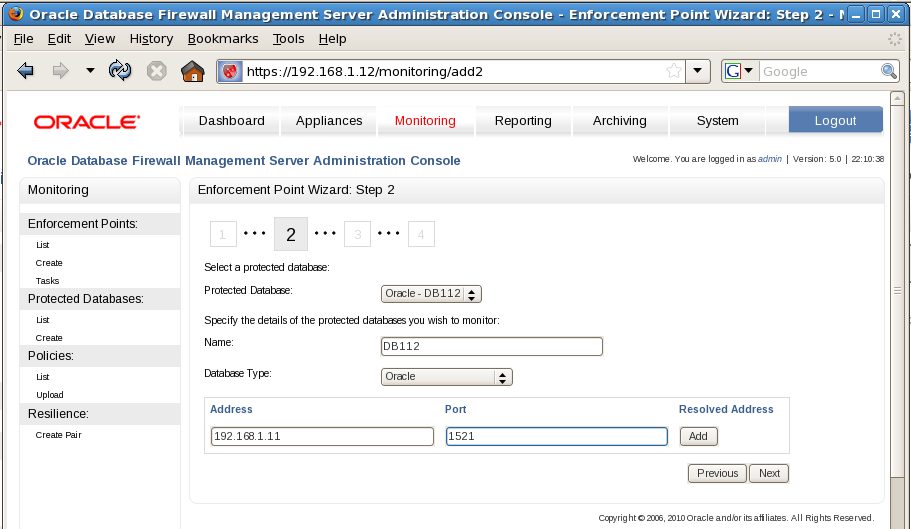Click the Reload page icon
Screen dimensions: 911x529
point(120,71)
